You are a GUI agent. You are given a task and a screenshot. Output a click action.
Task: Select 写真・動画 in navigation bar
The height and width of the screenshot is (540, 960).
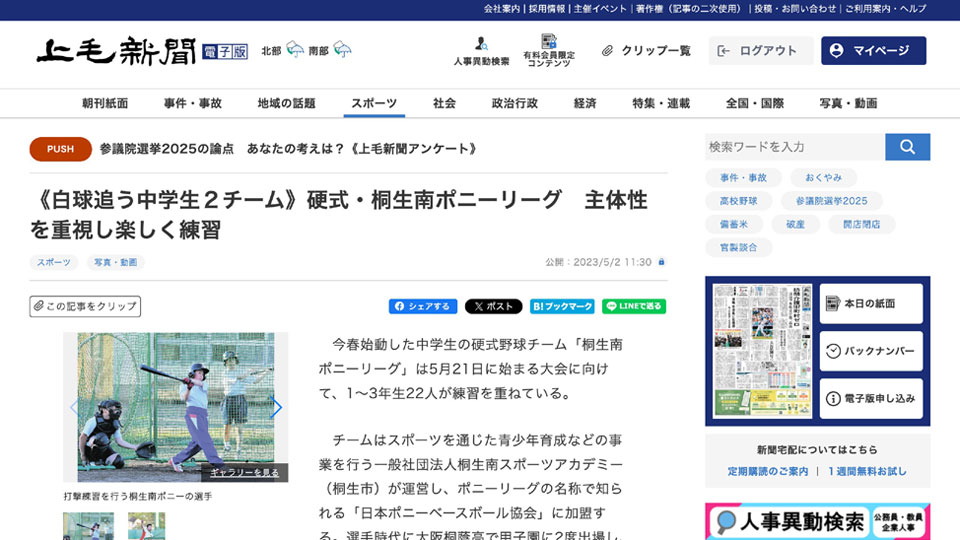849,103
